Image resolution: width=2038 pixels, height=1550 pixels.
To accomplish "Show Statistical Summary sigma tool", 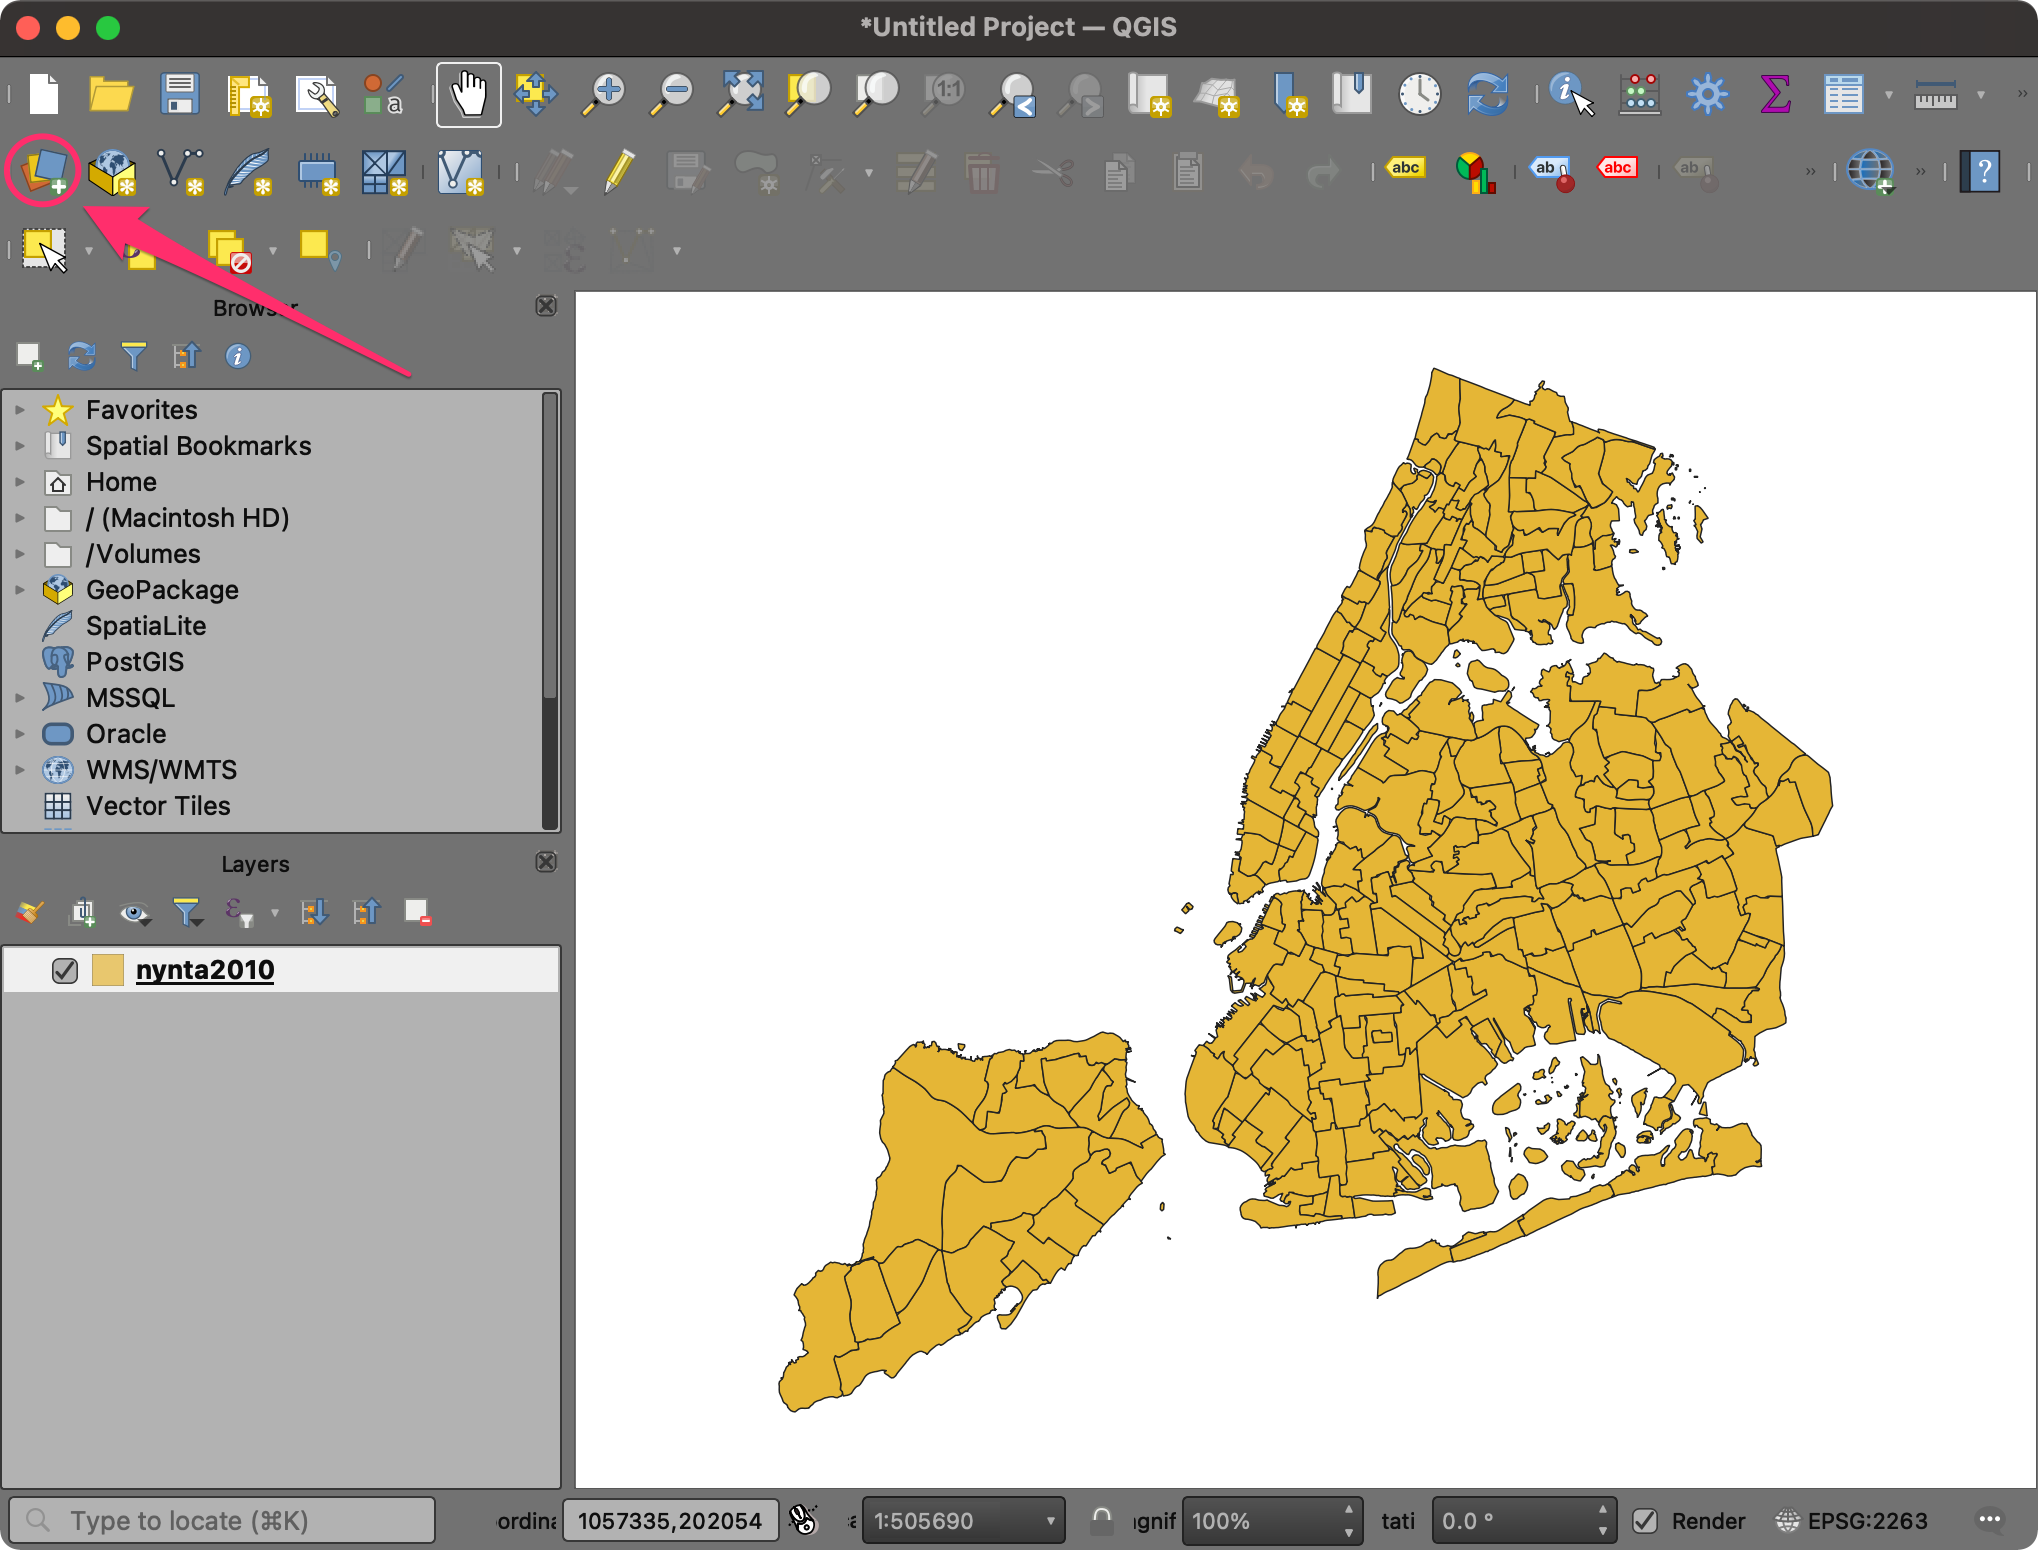I will pos(1775,95).
